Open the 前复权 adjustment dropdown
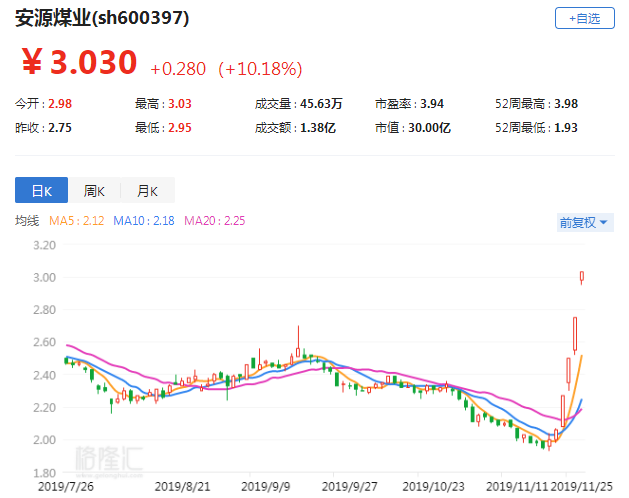 585,222
